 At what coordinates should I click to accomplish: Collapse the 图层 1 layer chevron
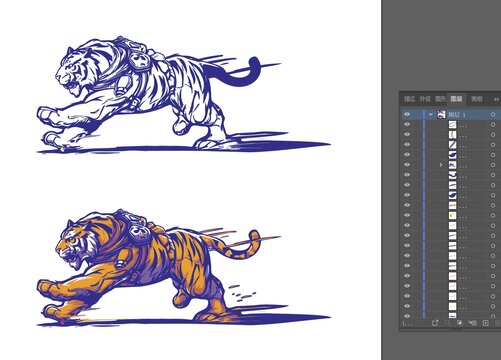[431, 114]
